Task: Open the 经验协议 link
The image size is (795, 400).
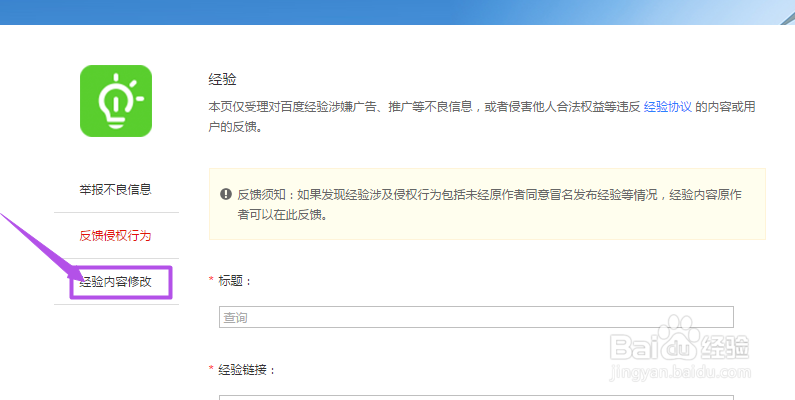Action: point(667,105)
